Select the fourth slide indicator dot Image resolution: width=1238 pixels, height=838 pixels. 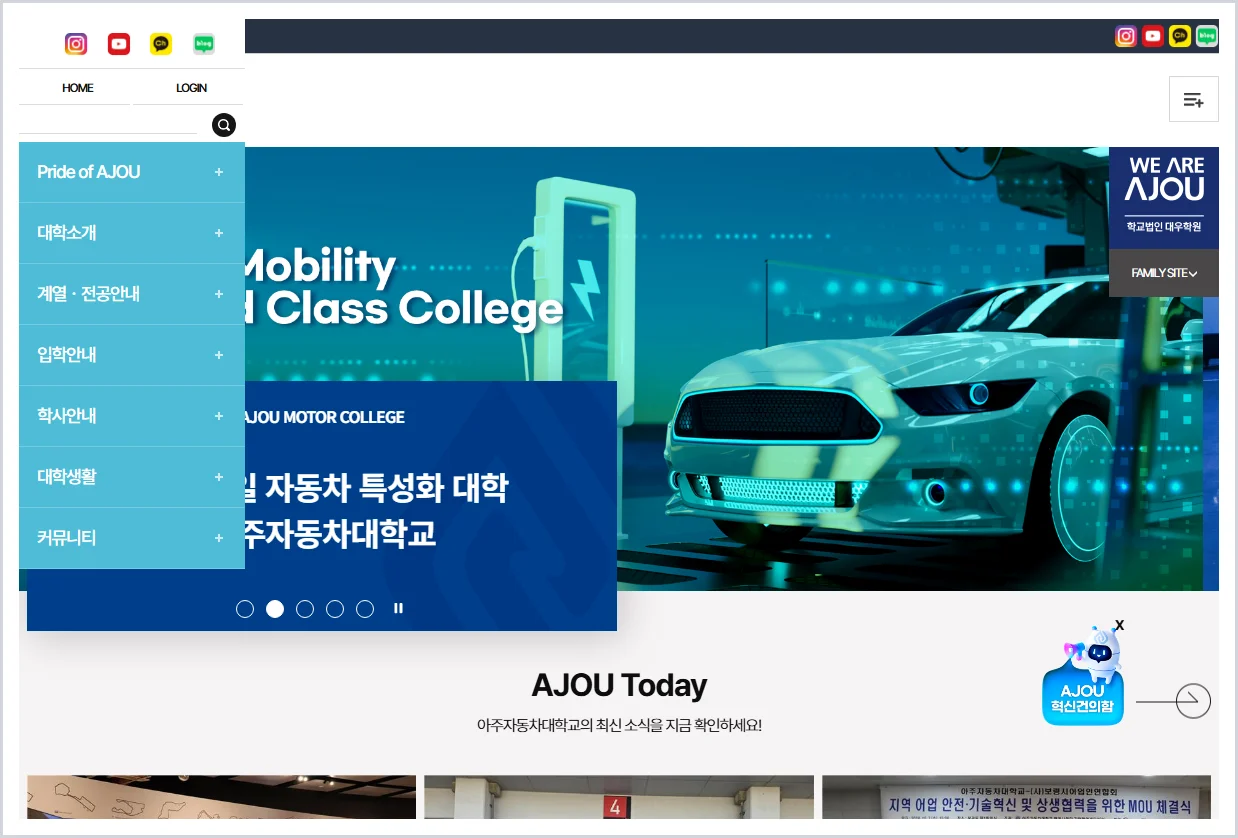(x=335, y=609)
